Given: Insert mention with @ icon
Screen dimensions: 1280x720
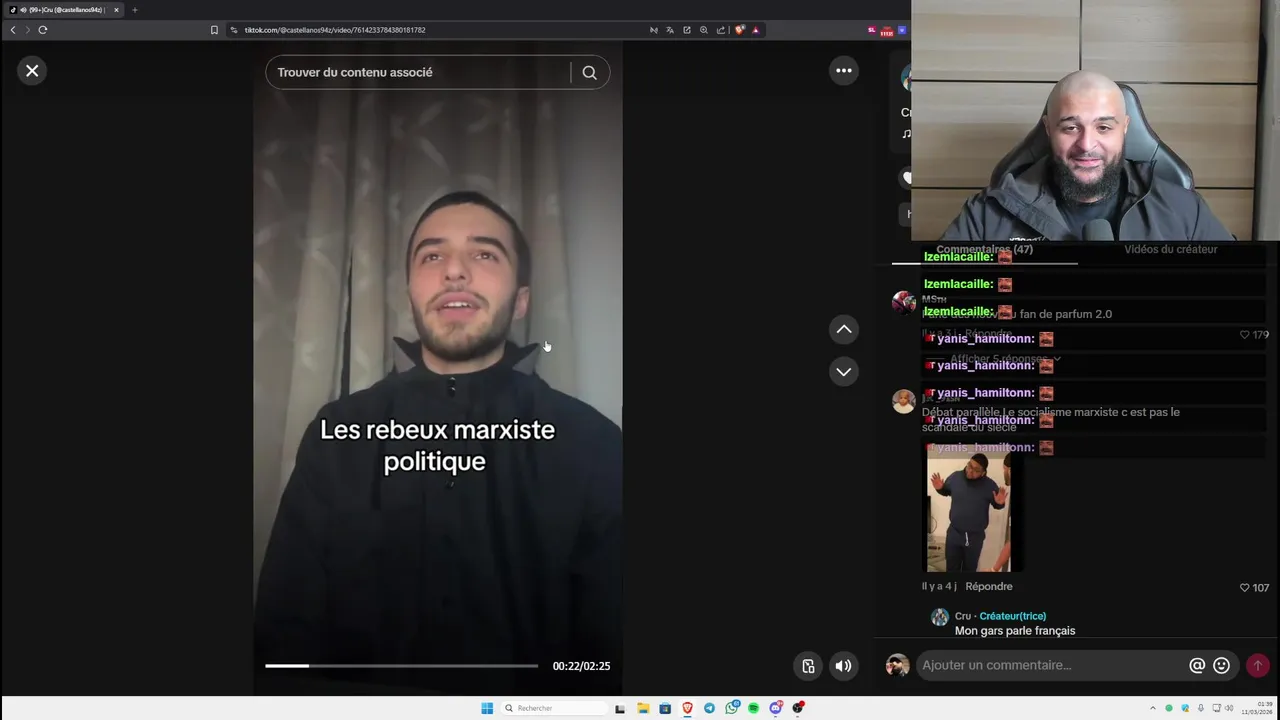Looking at the screenshot, I should (x=1197, y=665).
